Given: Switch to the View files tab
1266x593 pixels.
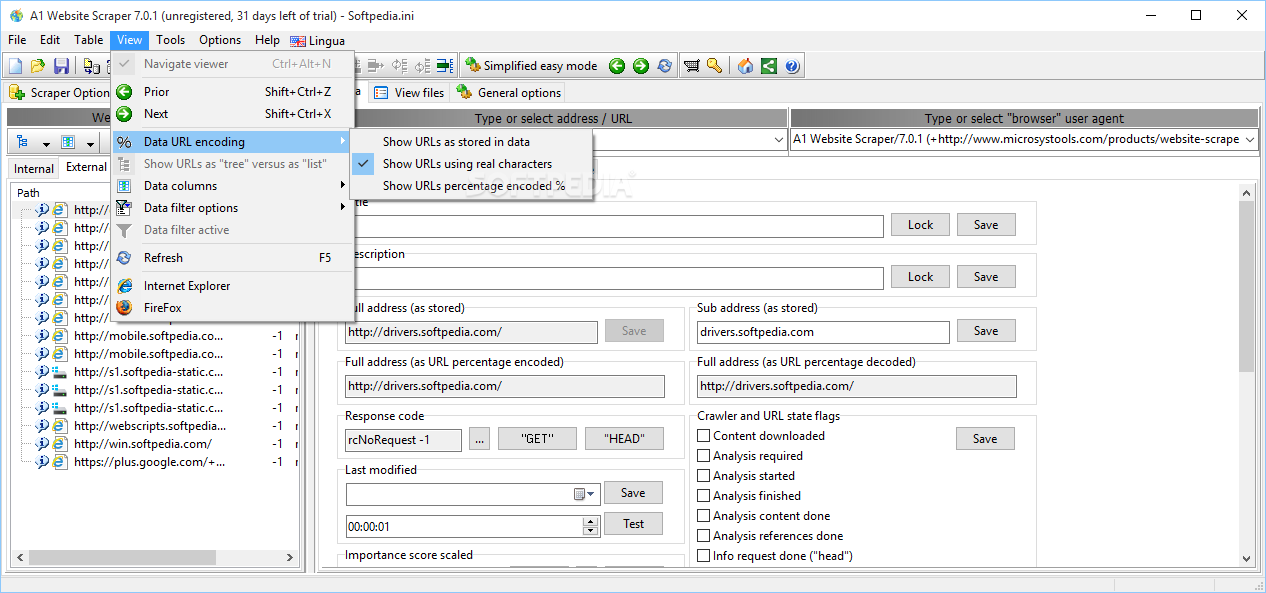Looking at the screenshot, I should coord(409,92).
